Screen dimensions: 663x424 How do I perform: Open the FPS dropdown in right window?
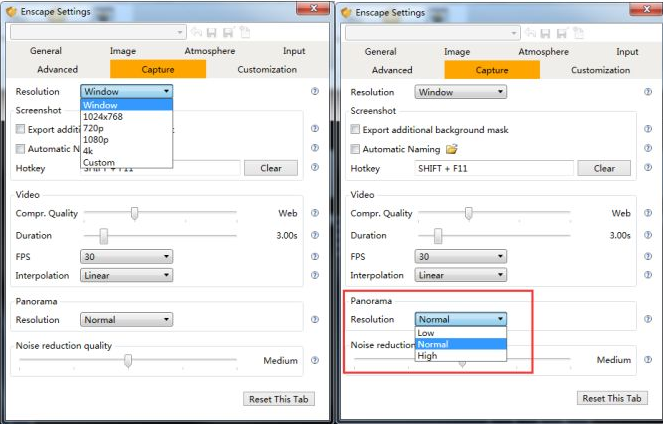pos(460,256)
